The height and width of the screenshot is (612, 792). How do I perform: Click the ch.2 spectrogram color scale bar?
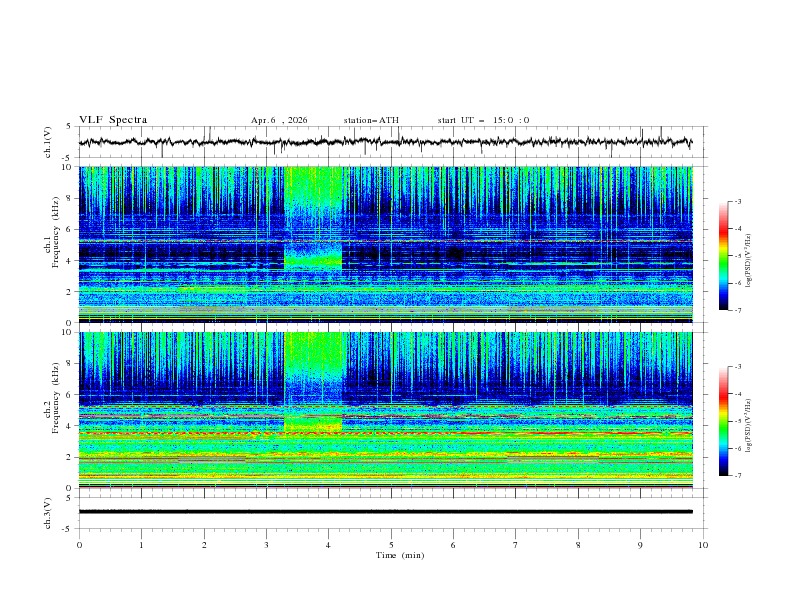point(723,421)
